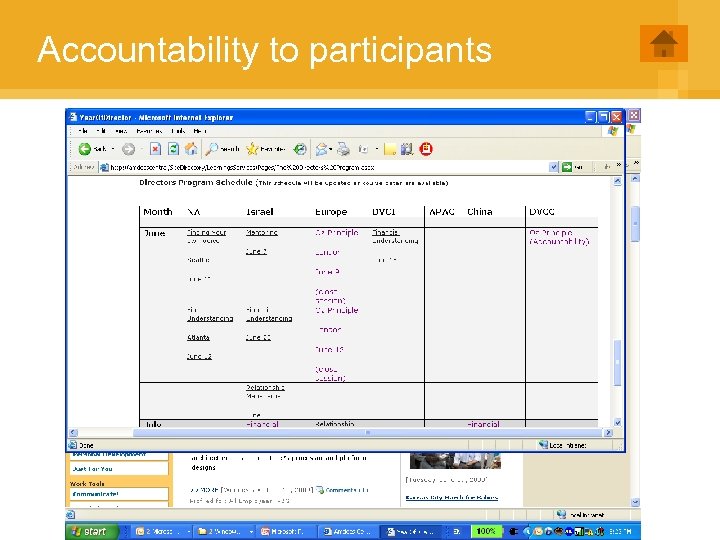720x540 pixels.
Task: Open the Search magnifier tool
Action: (x=211, y=149)
